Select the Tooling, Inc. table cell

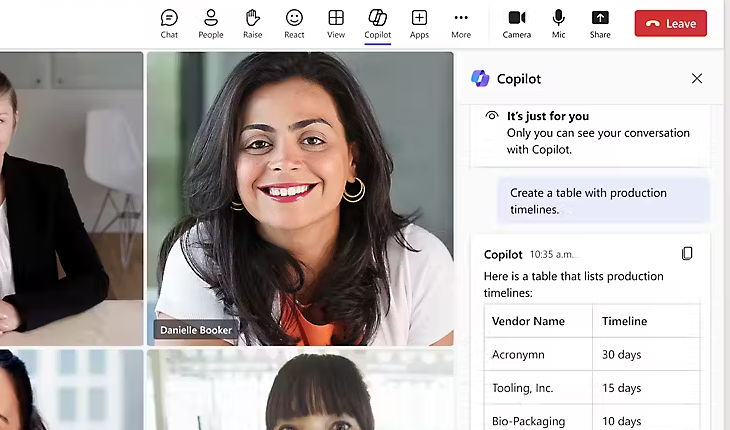pos(524,388)
